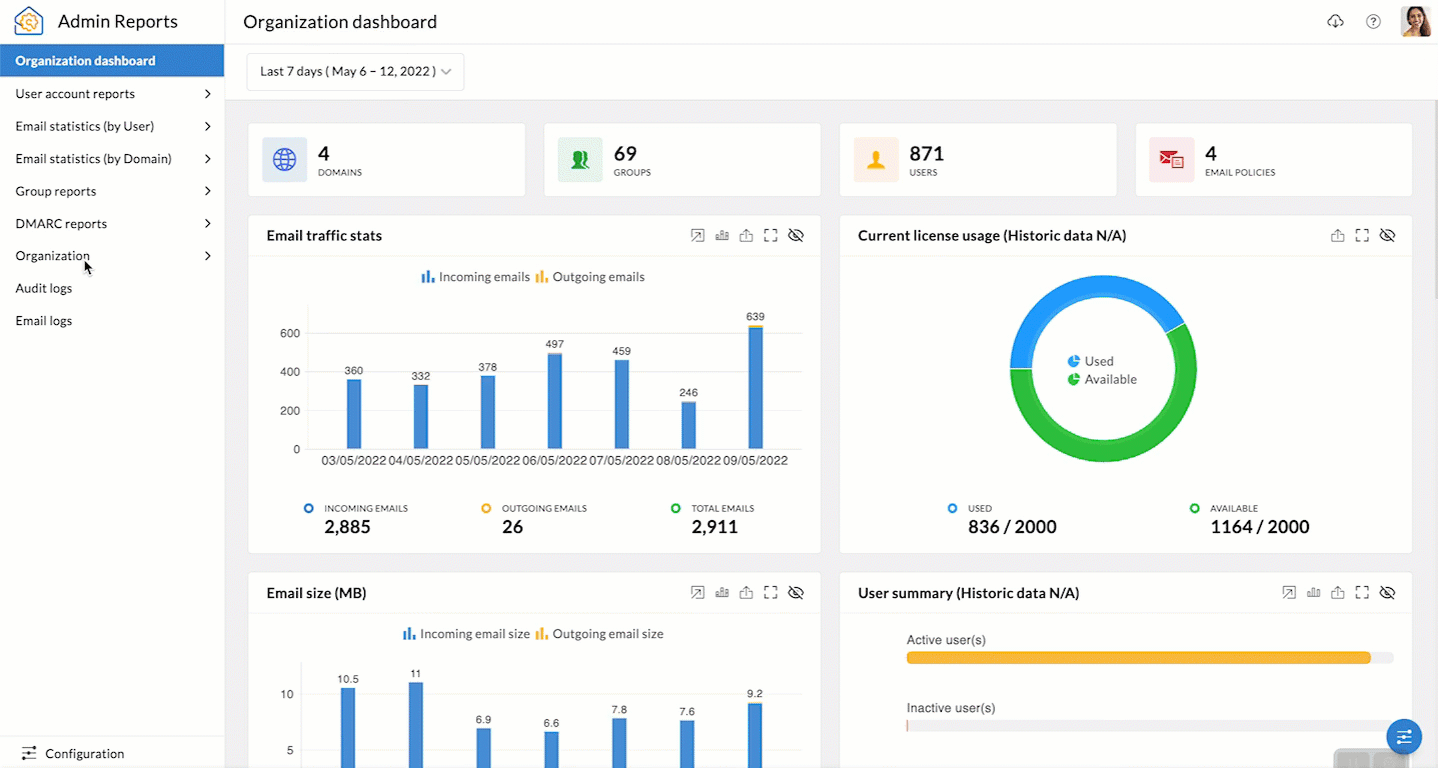1438x768 pixels.
Task: Open the Last 7 days date range dropdown
Action: 355,71
